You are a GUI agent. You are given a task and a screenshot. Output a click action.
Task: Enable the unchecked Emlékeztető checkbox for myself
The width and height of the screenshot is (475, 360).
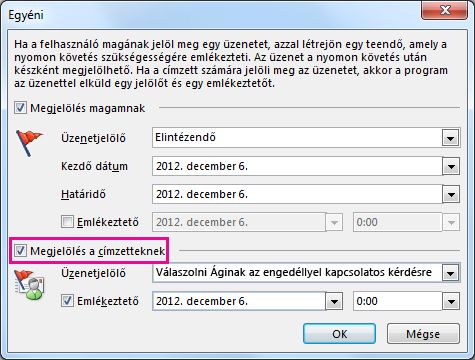pyautogui.click(x=67, y=222)
